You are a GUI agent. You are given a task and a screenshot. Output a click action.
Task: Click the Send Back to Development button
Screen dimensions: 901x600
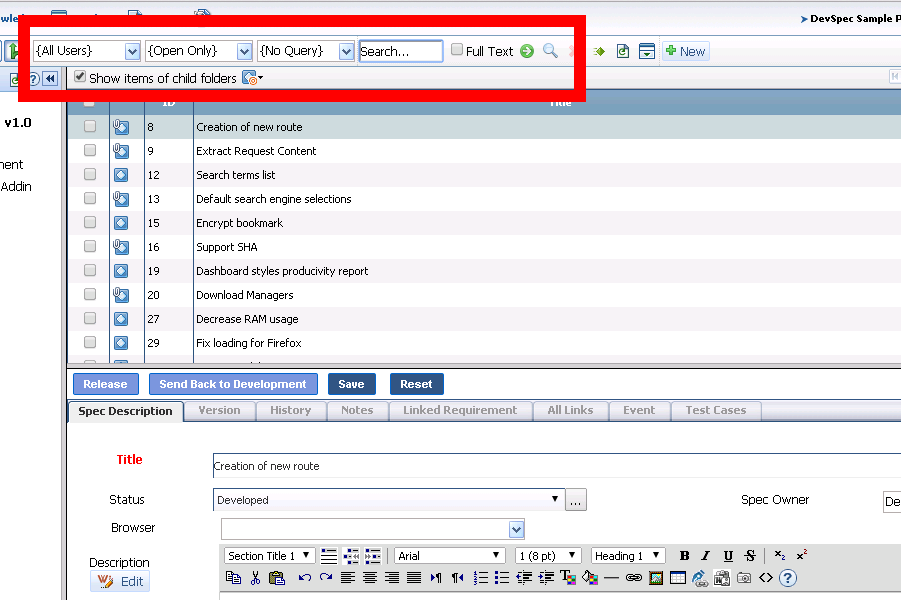click(x=233, y=384)
